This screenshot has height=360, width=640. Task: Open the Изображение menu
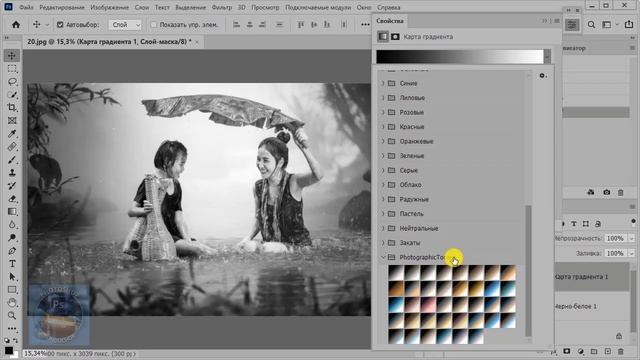109,7
